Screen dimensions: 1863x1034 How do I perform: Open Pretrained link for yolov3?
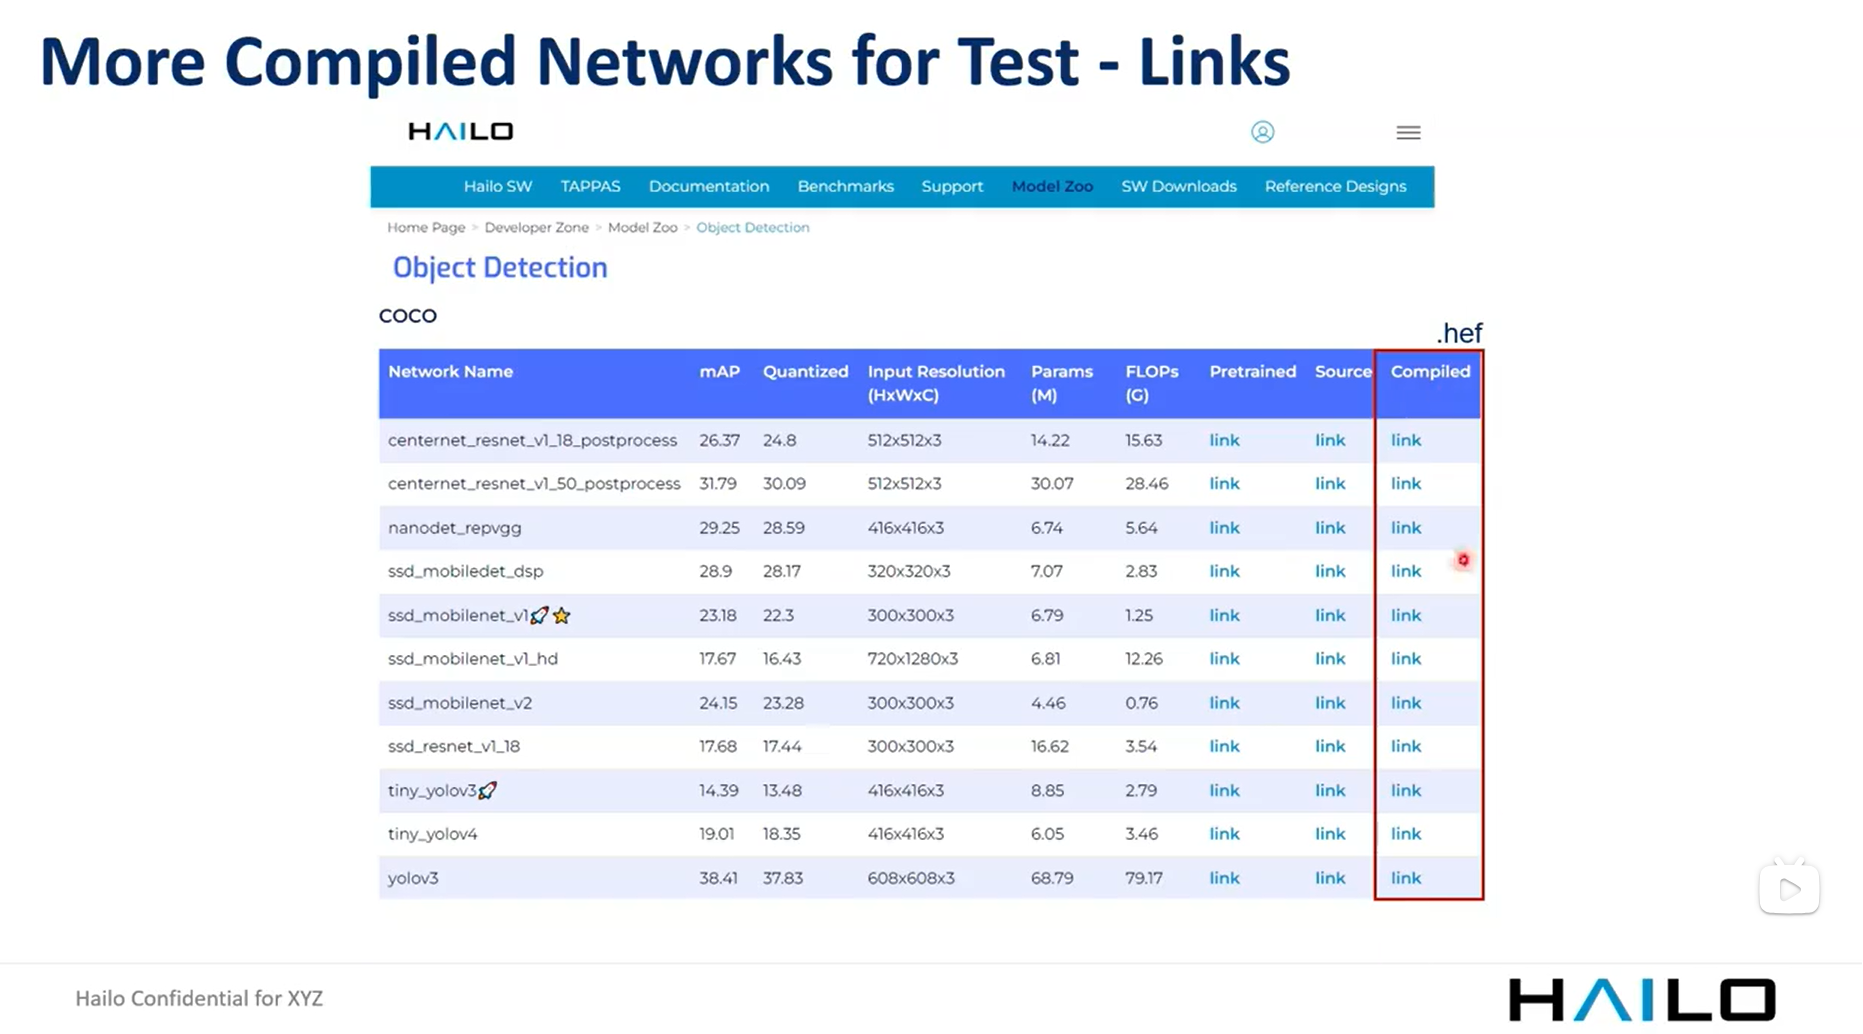click(1224, 877)
